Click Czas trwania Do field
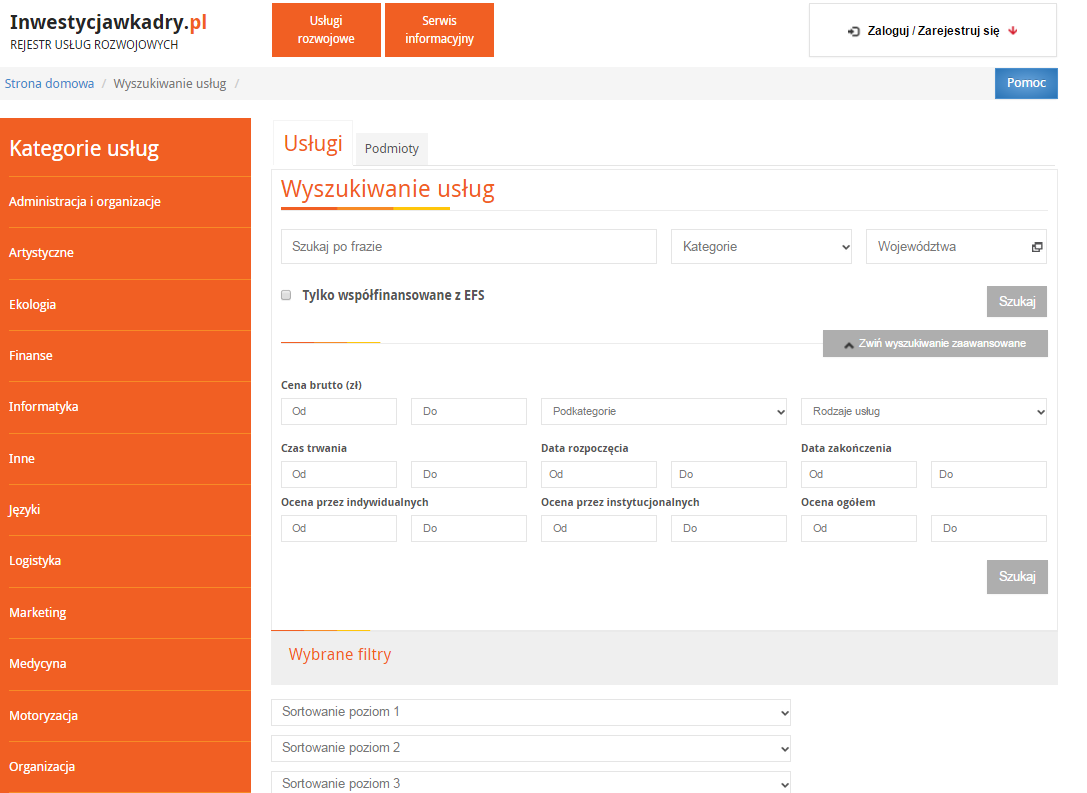 point(469,474)
